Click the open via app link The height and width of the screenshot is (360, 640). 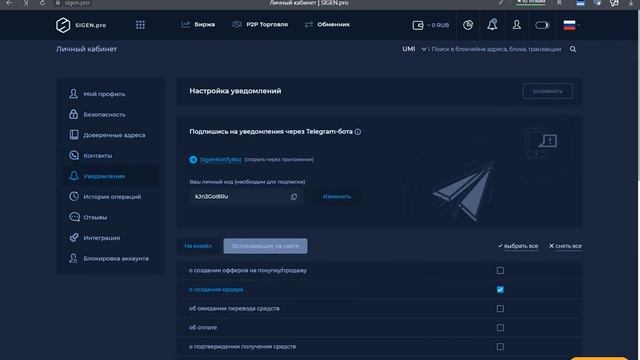coord(279,160)
